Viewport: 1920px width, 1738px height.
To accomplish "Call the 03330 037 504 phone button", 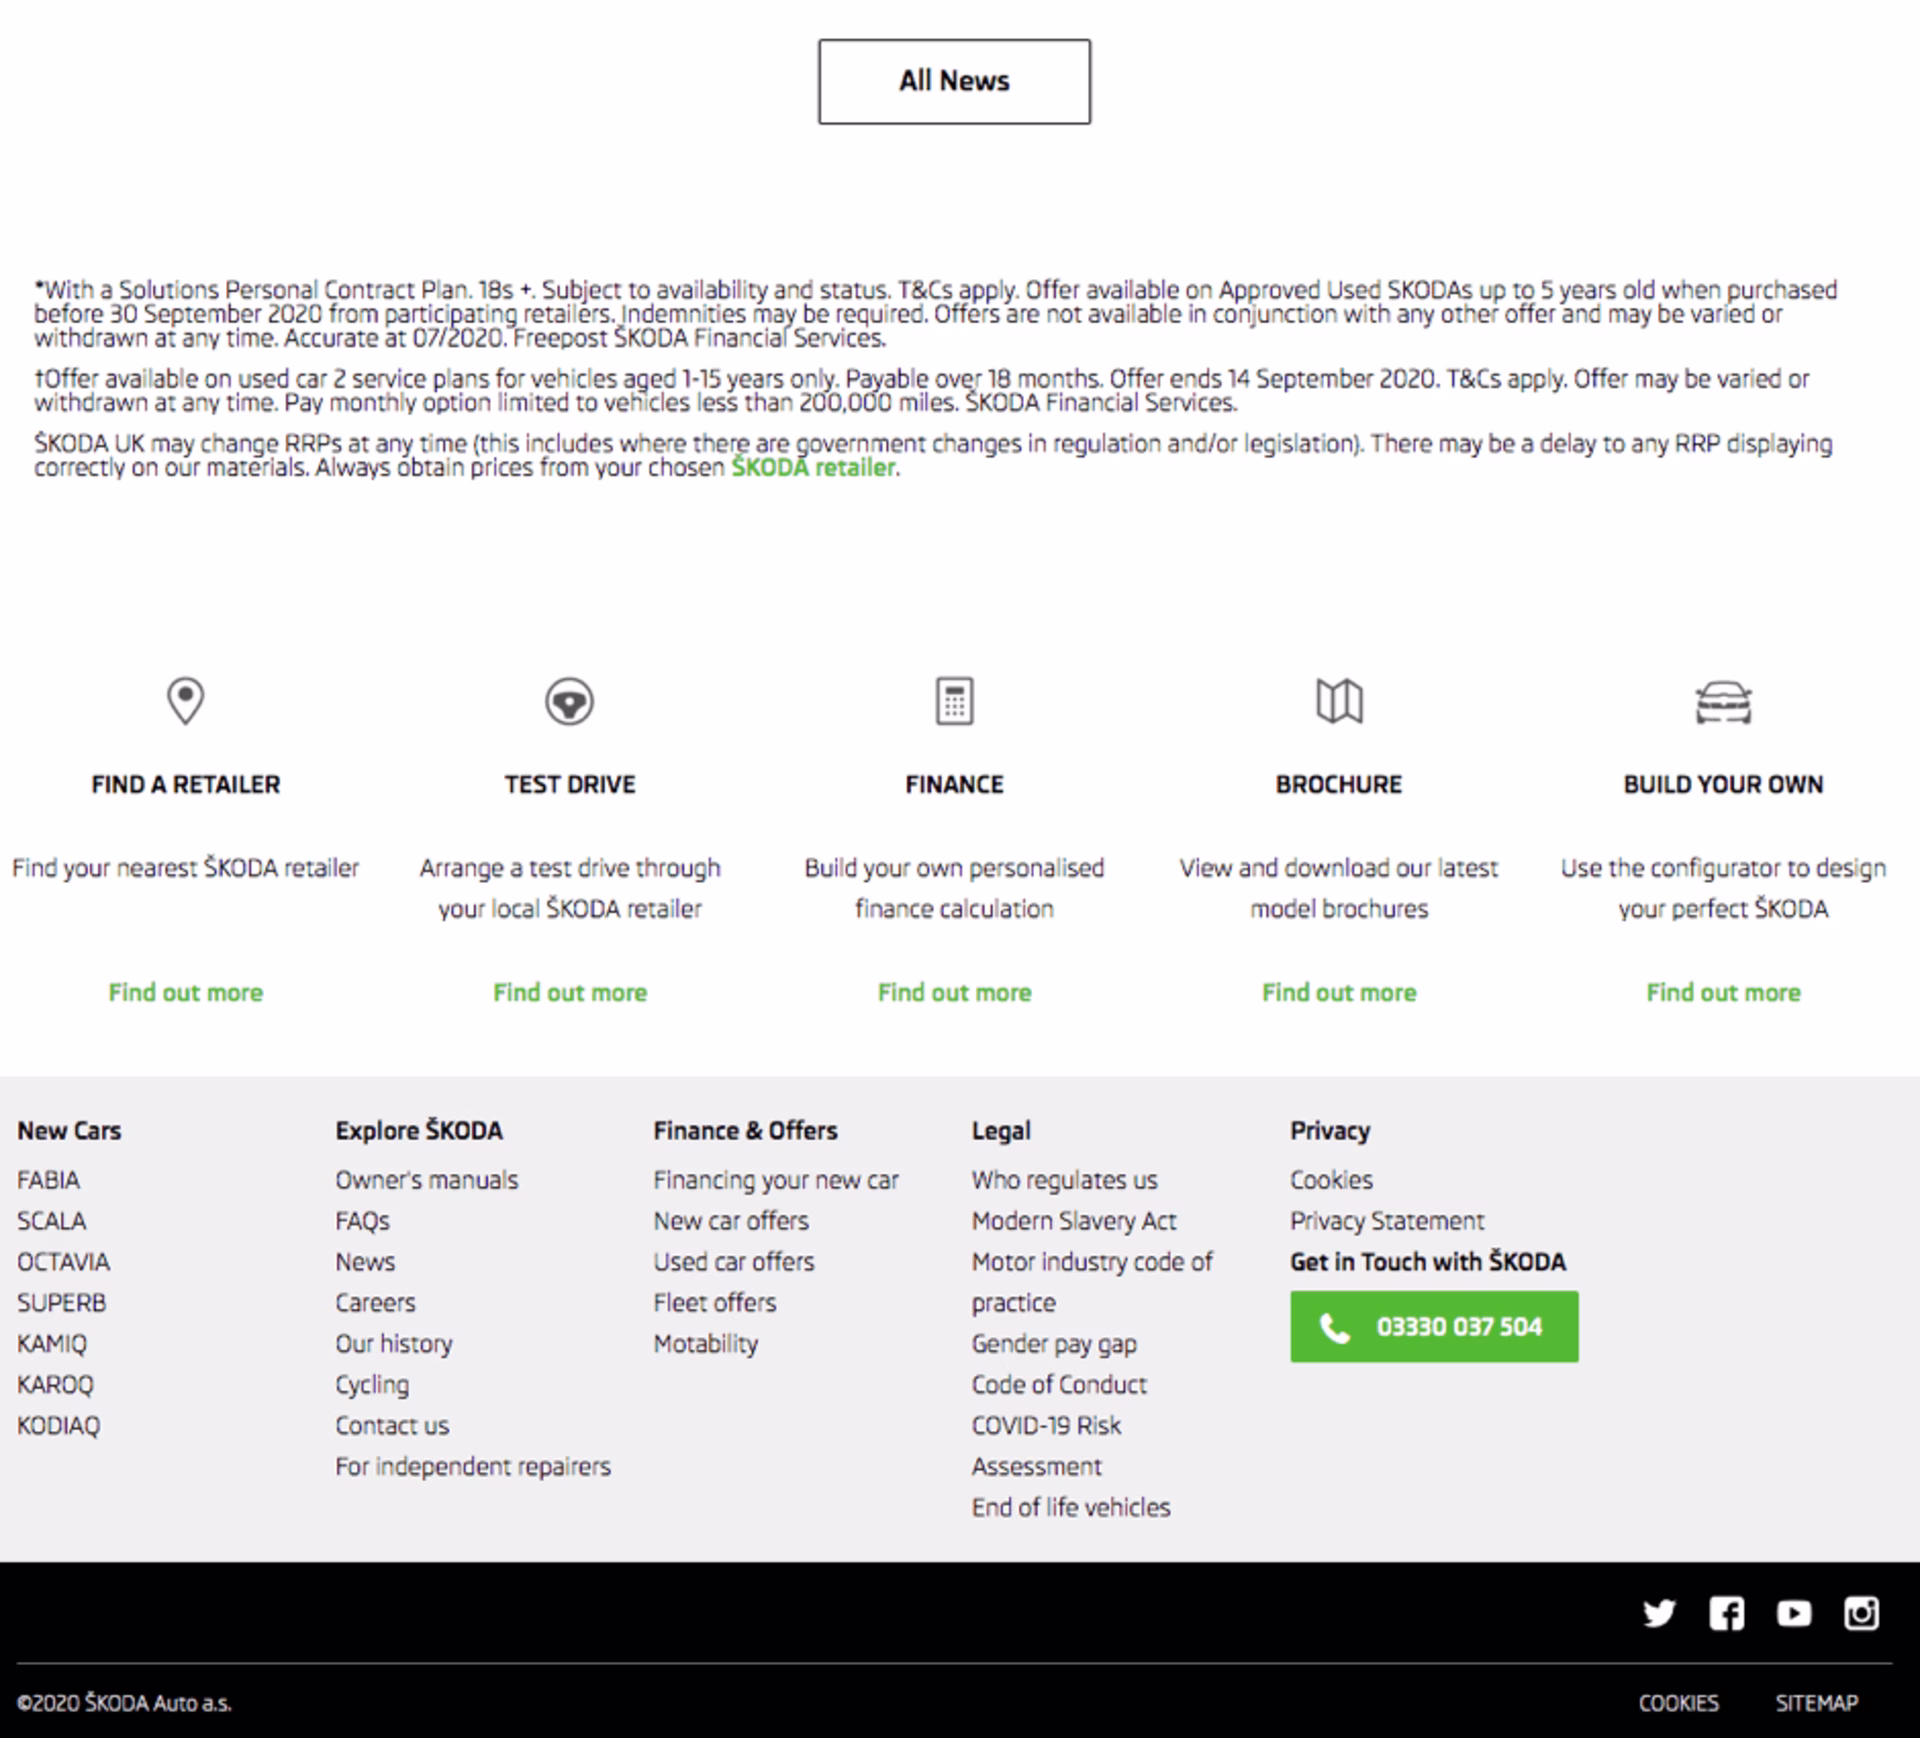I will point(1434,1326).
